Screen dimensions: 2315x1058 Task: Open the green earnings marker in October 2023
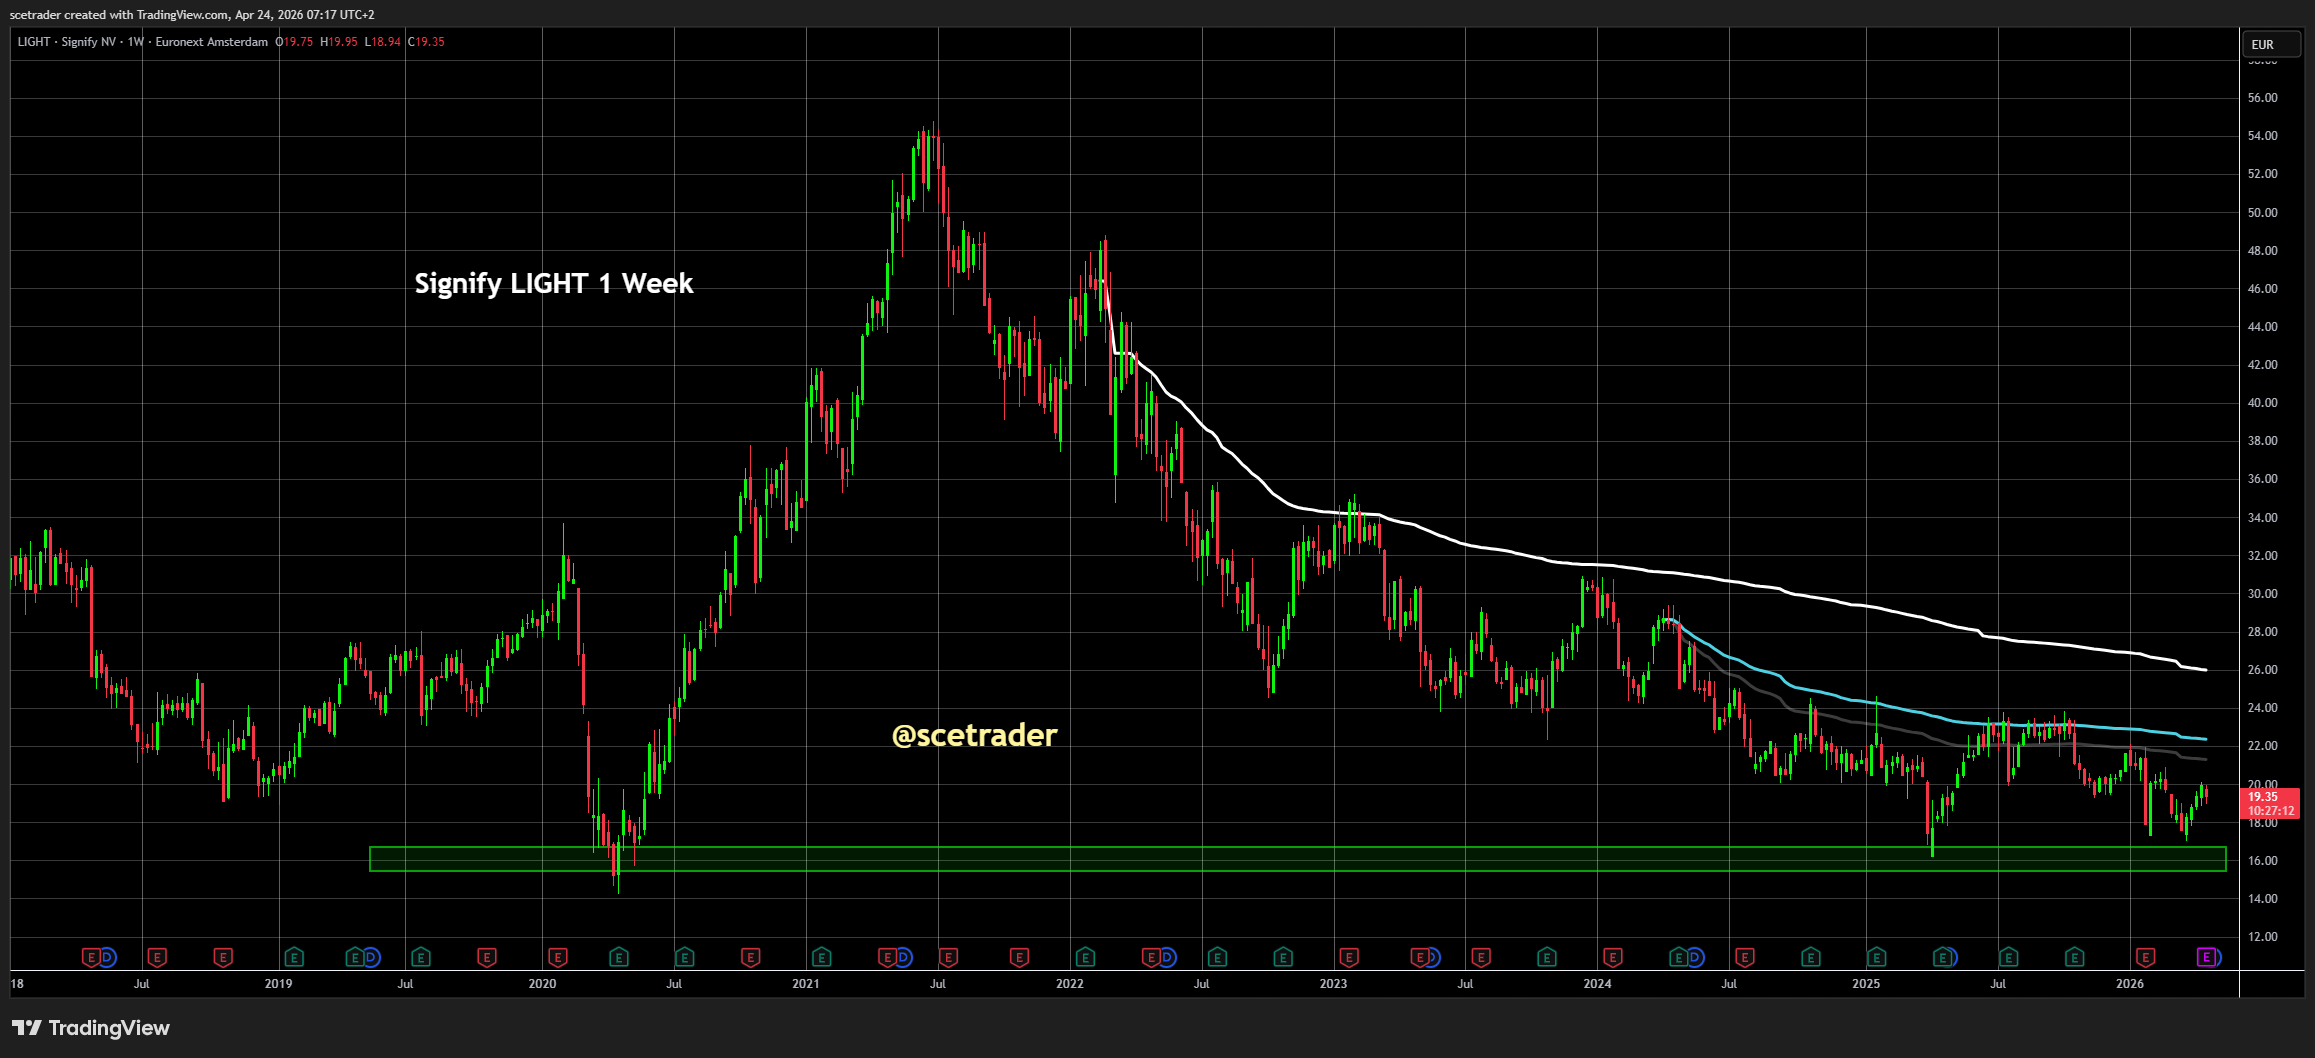(1548, 958)
